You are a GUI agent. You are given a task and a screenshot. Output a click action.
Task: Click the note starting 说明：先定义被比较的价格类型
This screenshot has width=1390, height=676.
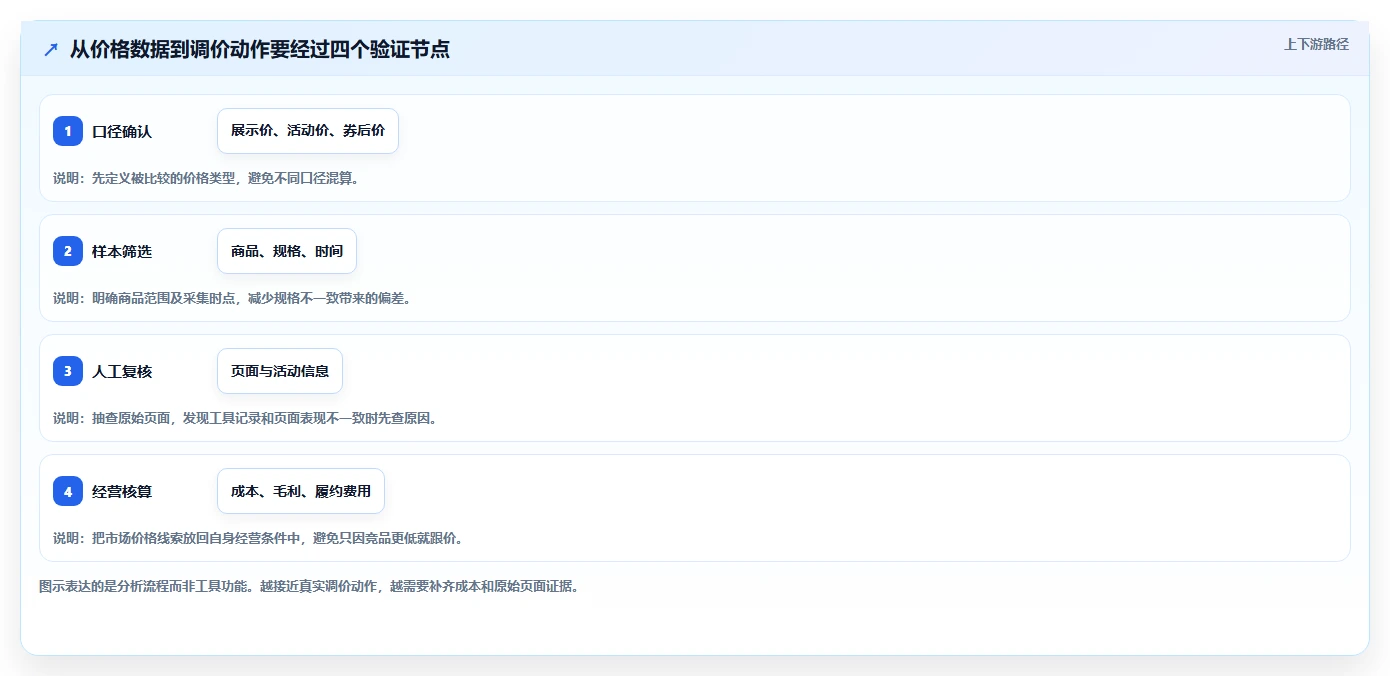click(x=206, y=178)
